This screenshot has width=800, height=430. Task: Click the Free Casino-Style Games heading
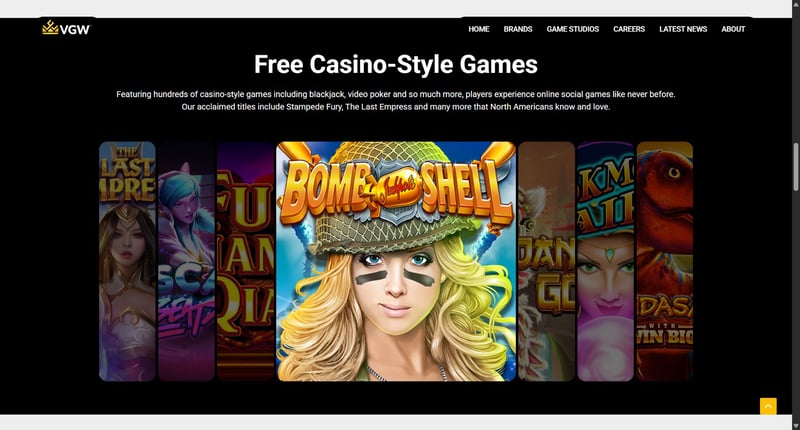[x=396, y=64]
